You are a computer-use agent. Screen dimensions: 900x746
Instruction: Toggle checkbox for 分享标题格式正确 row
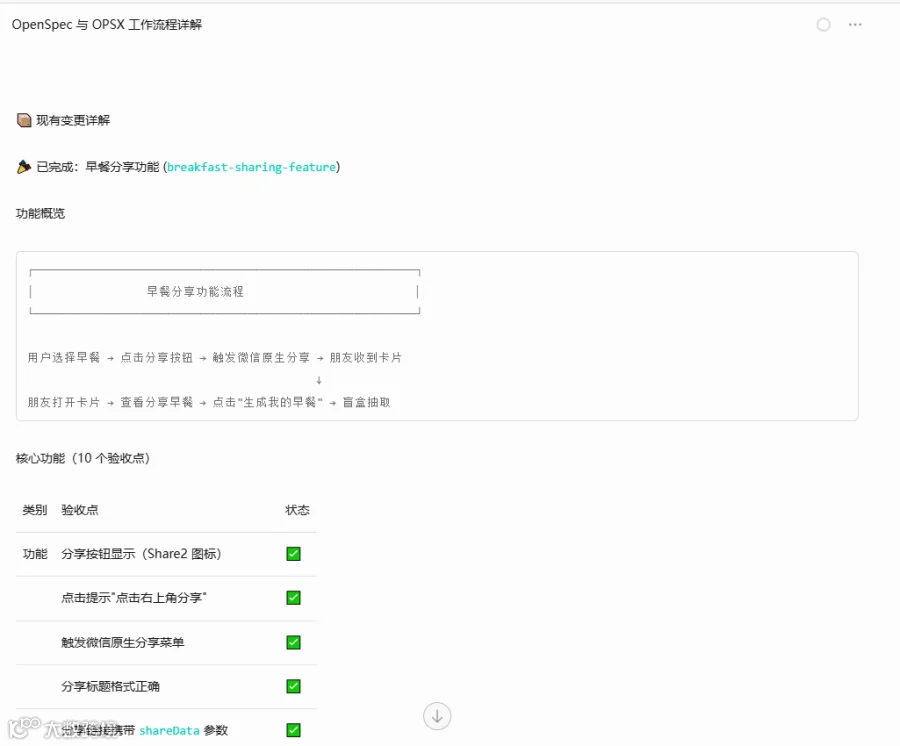[293, 686]
